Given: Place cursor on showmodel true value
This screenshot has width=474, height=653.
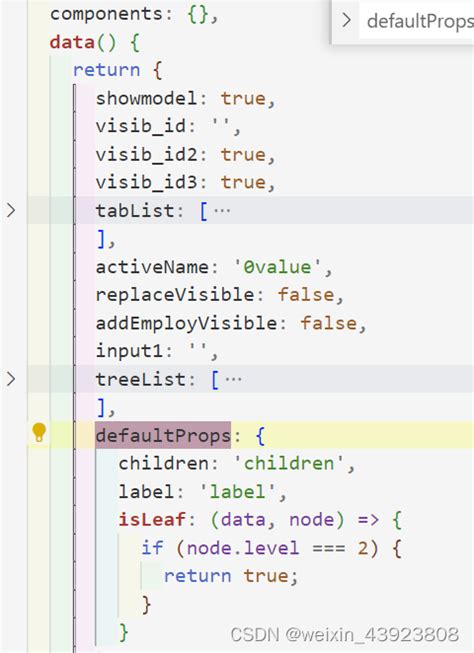Looking at the screenshot, I should pos(243,98).
